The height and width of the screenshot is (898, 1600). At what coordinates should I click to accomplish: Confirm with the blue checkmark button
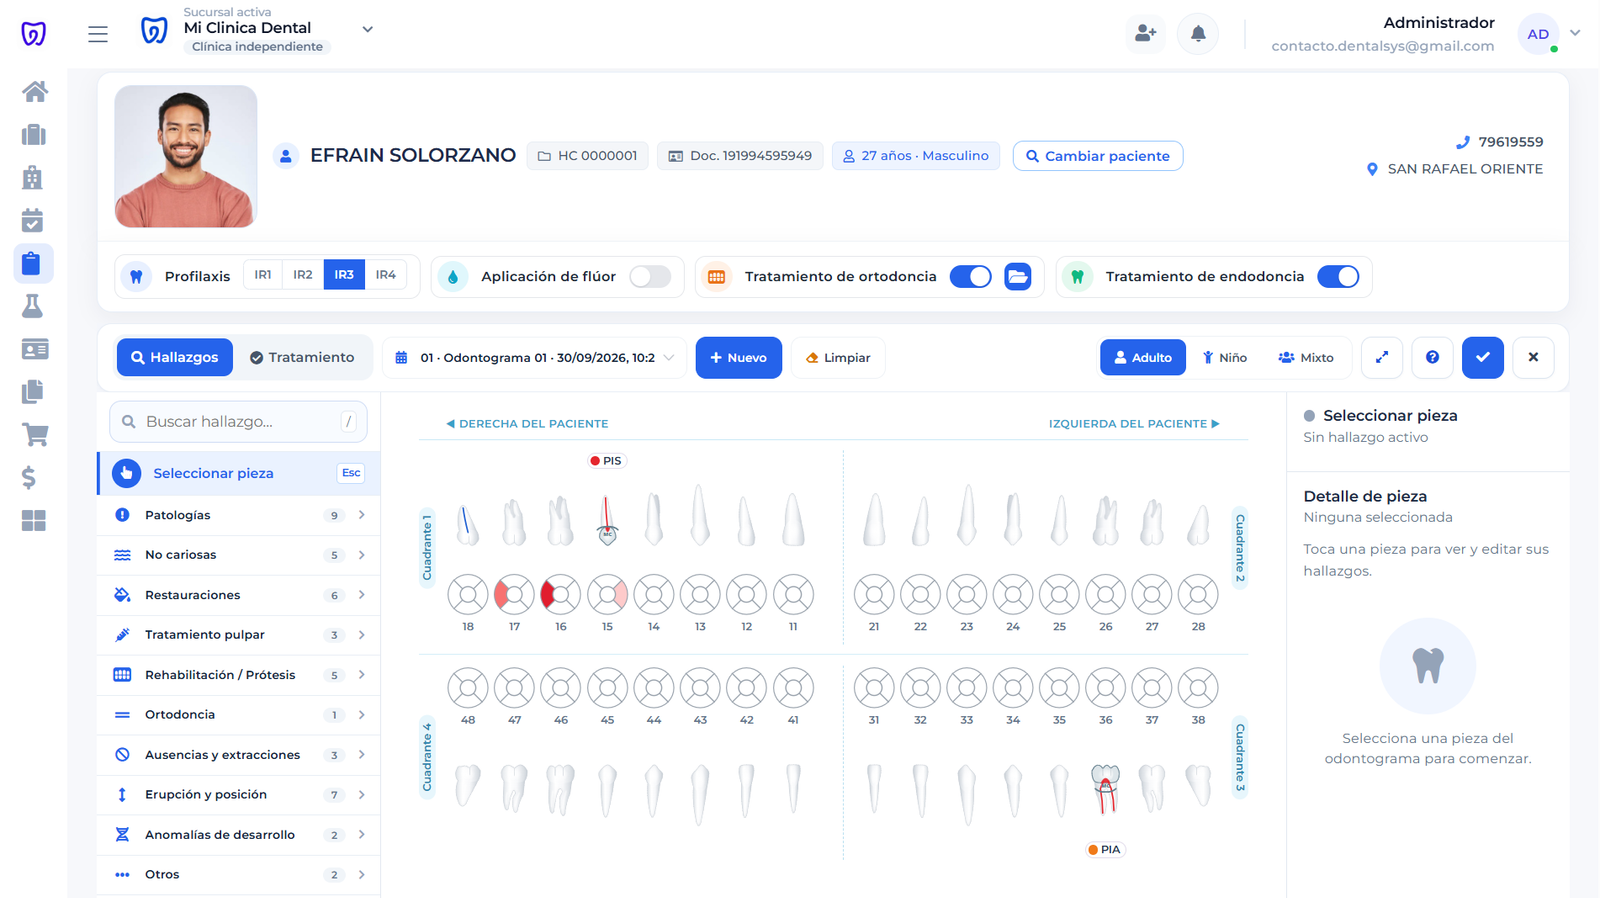click(x=1483, y=357)
